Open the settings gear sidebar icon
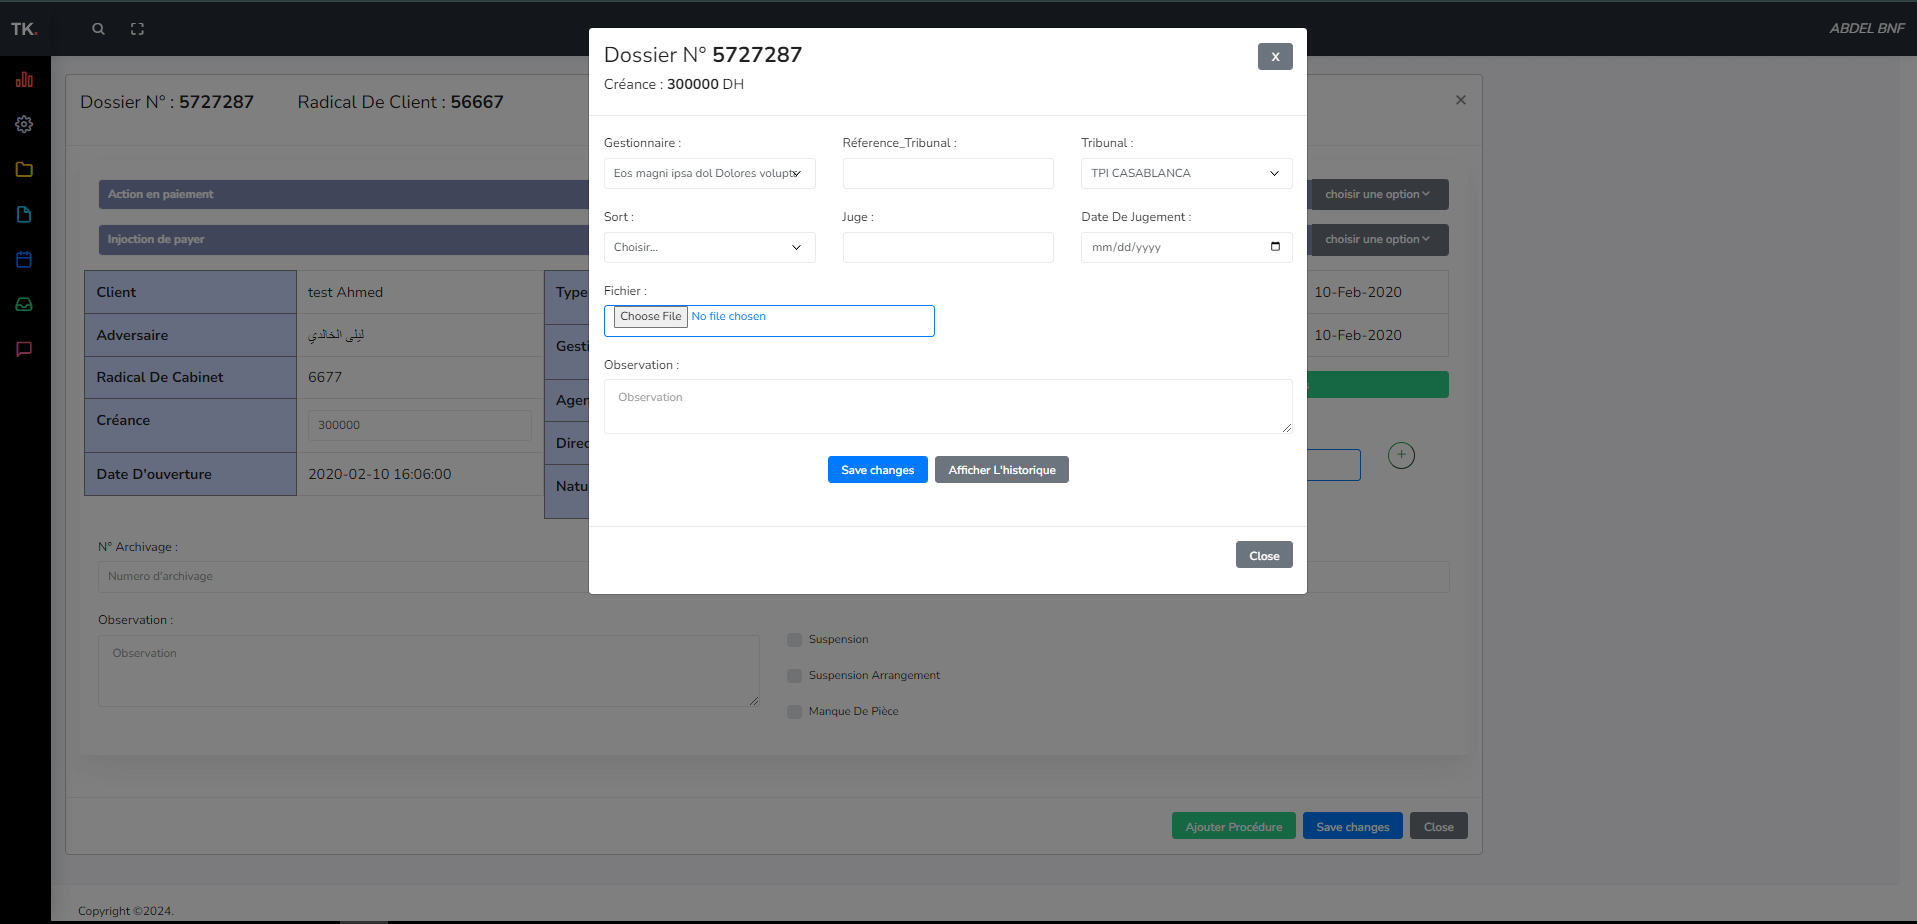The image size is (1917, 924). pos(24,124)
